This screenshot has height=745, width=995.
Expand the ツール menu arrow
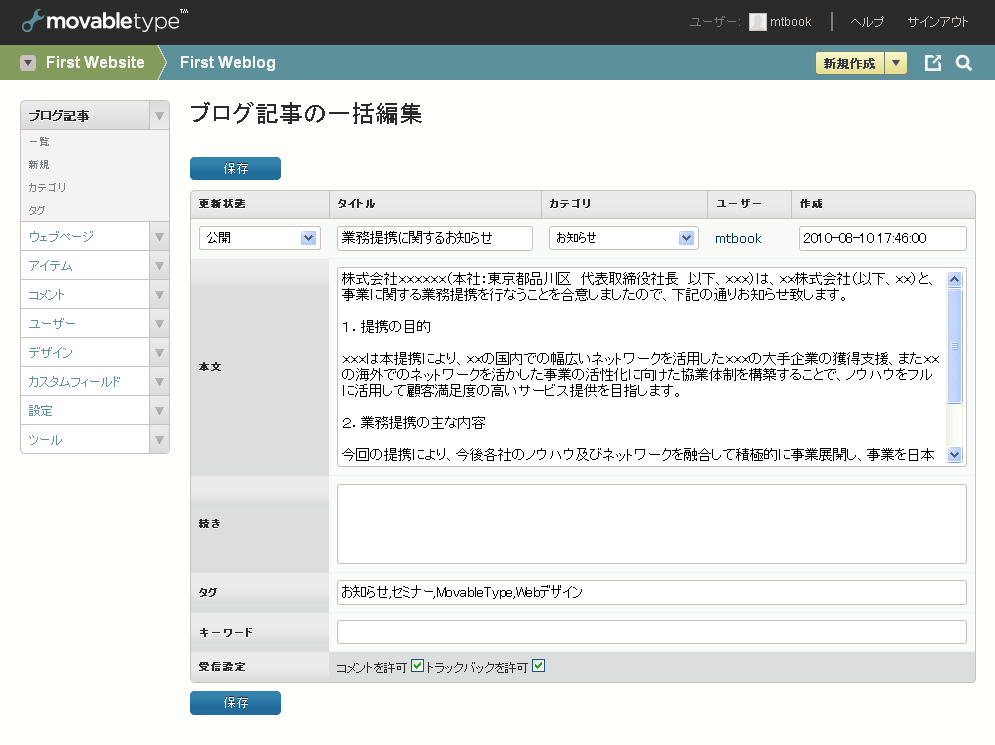point(159,440)
